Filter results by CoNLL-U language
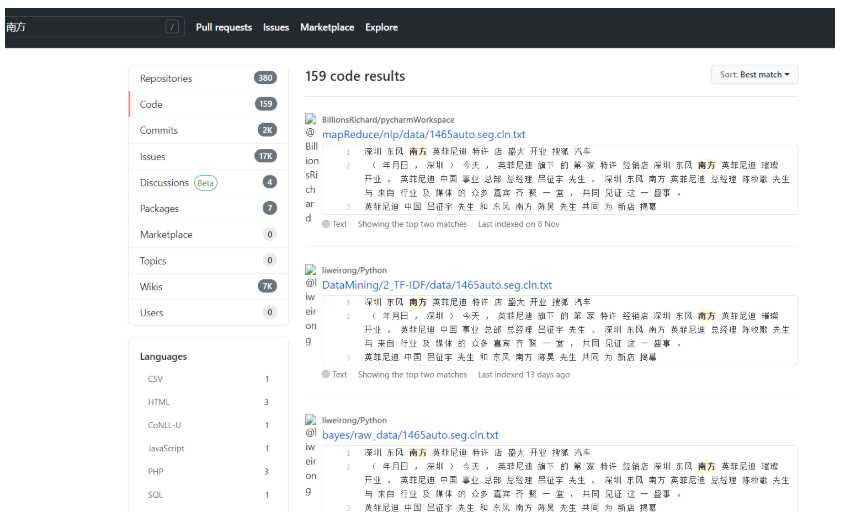 [208, 425]
